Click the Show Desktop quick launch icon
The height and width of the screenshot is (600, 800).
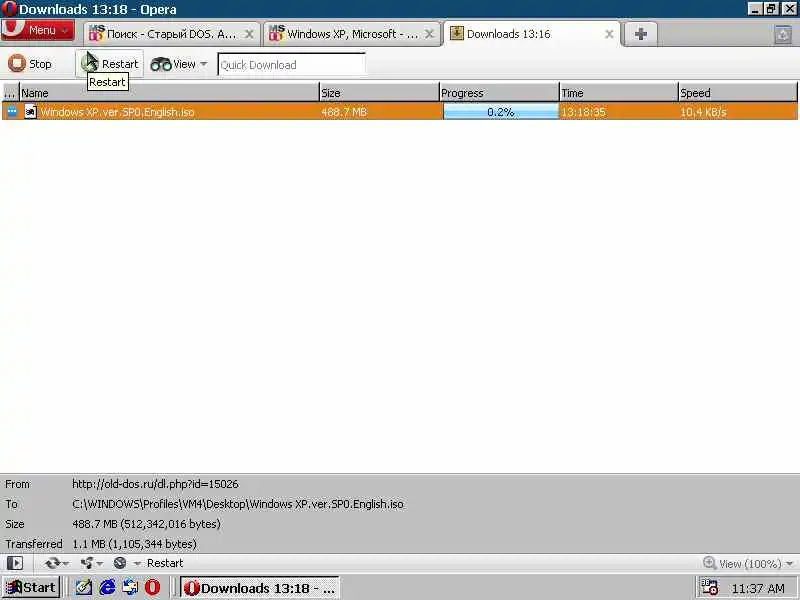84,587
